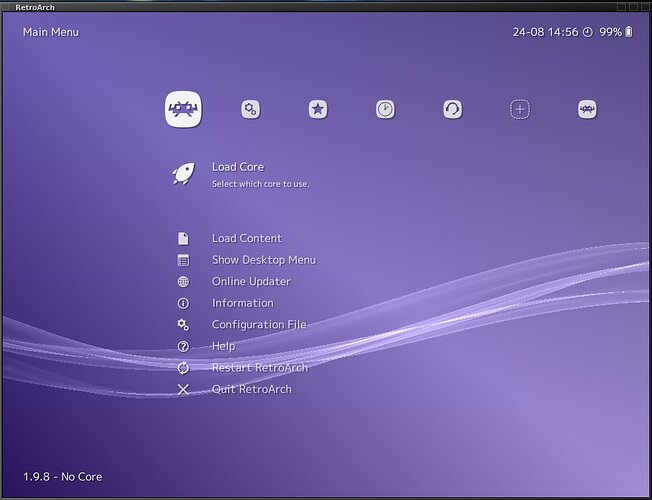Open the History clock tab icon

coord(385,109)
